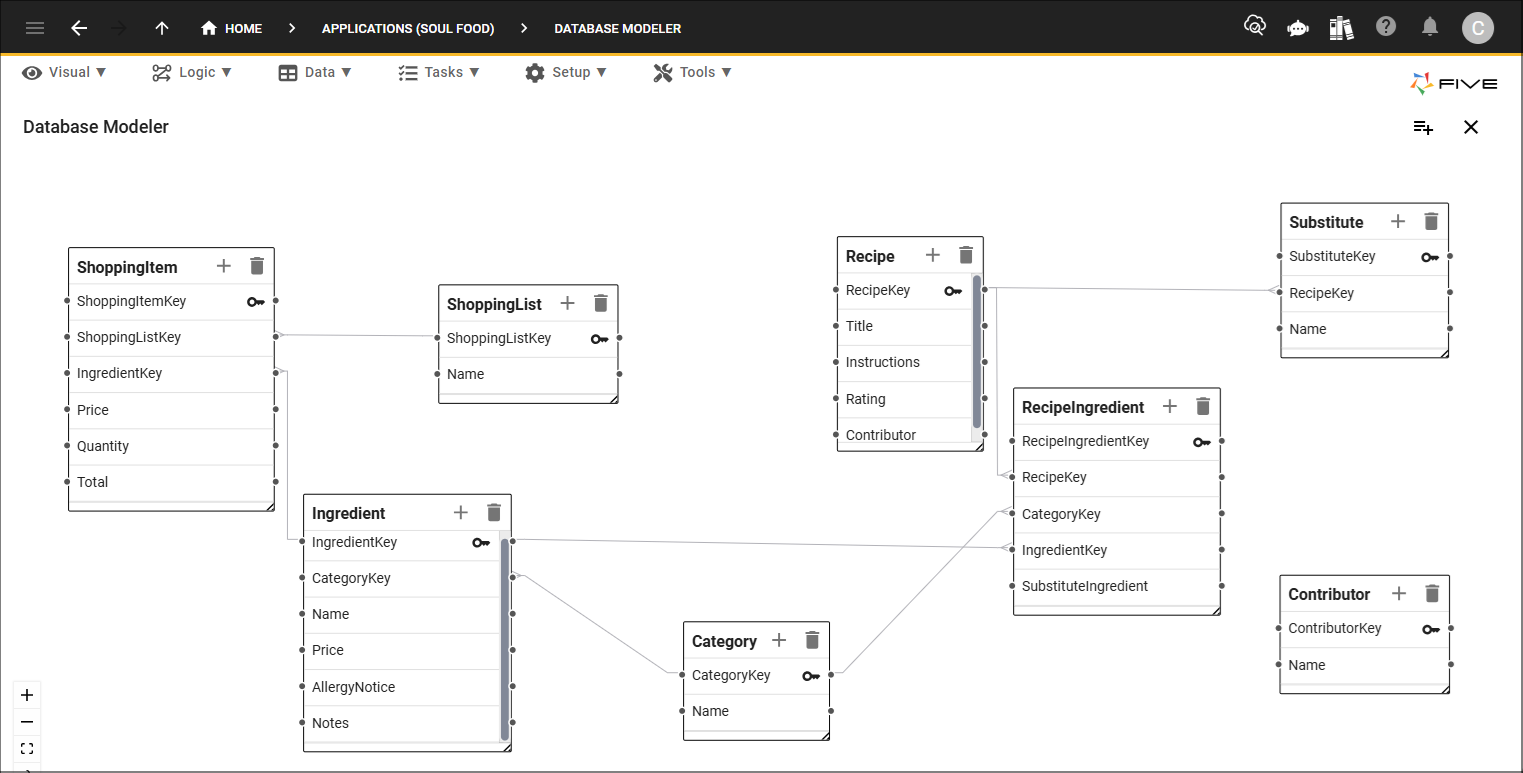The image size is (1523, 773).
Task: Open Applications (Soul Food) breadcrumb
Action: (408, 28)
